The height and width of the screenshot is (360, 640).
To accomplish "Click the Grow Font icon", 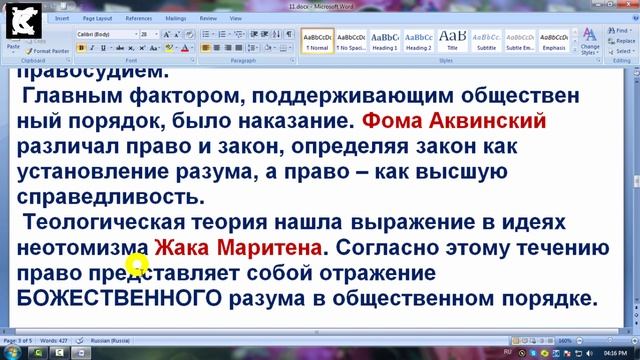I will pyautogui.click(x=167, y=35).
